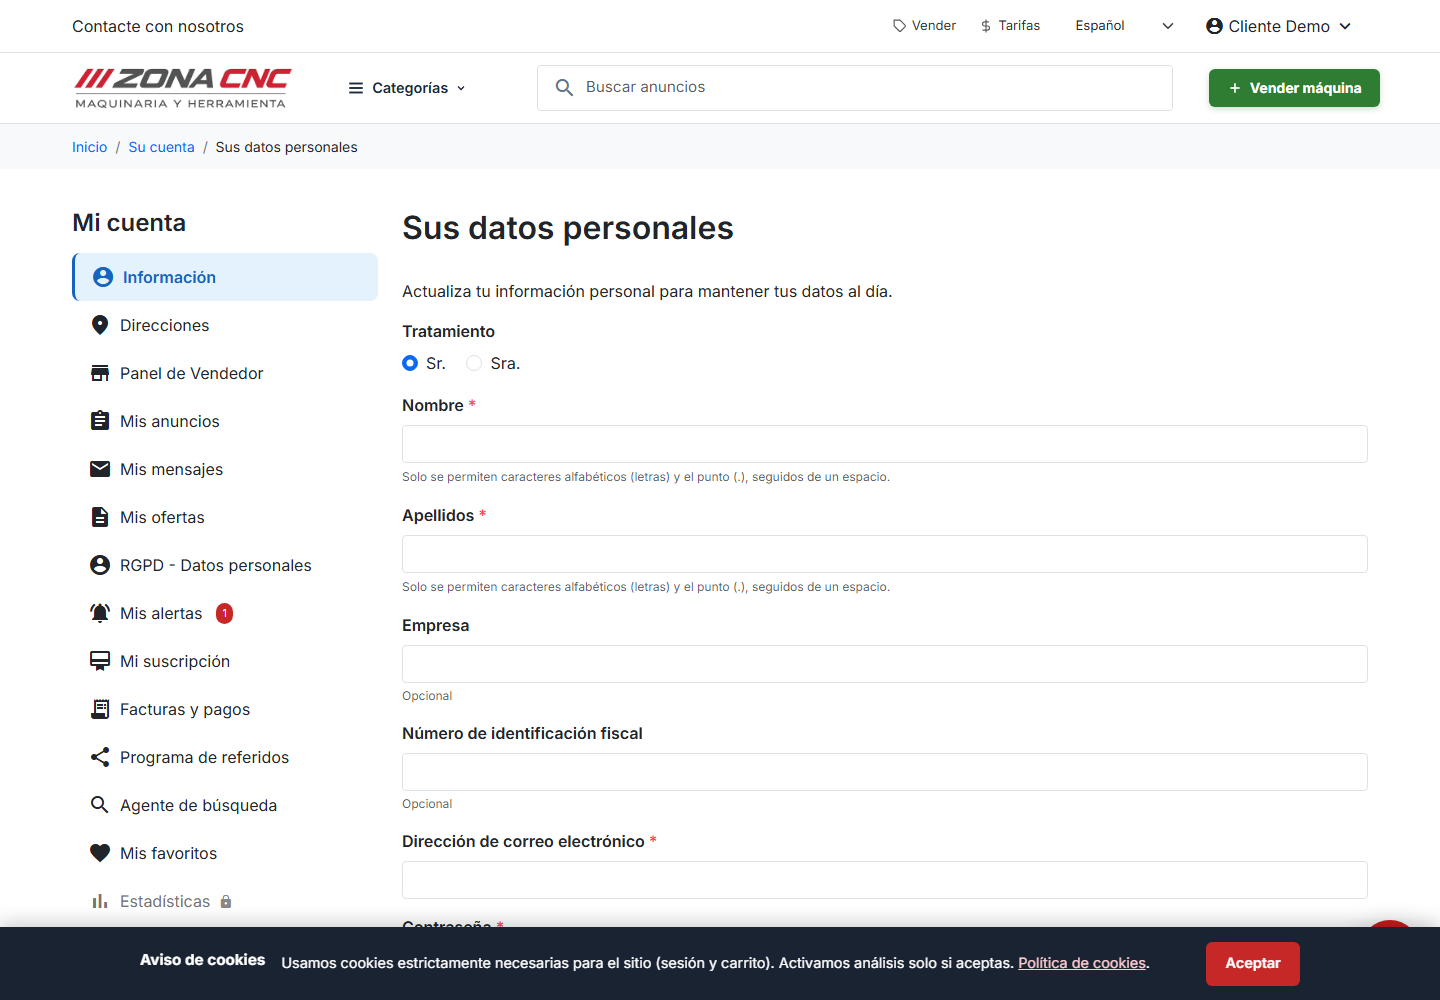The height and width of the screenshot is (1000, 1440).
Task: Open Mis alertas section
Action: pos(225,613)
